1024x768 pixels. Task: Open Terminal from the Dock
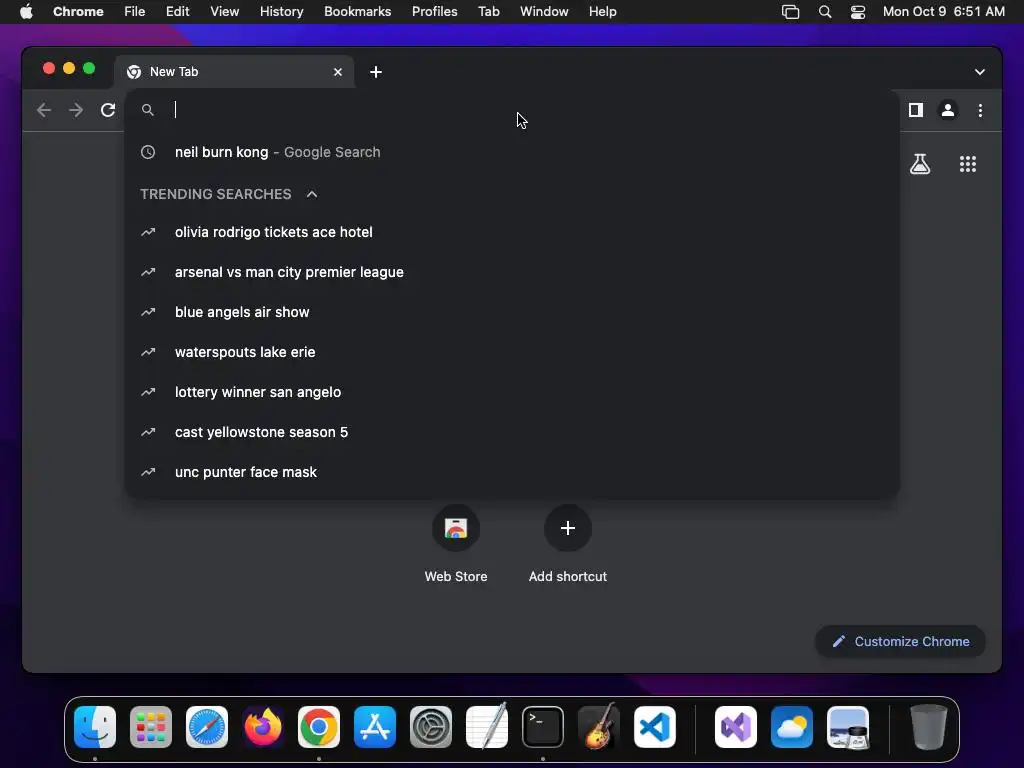pyautogui.click(x=543, y=727)
